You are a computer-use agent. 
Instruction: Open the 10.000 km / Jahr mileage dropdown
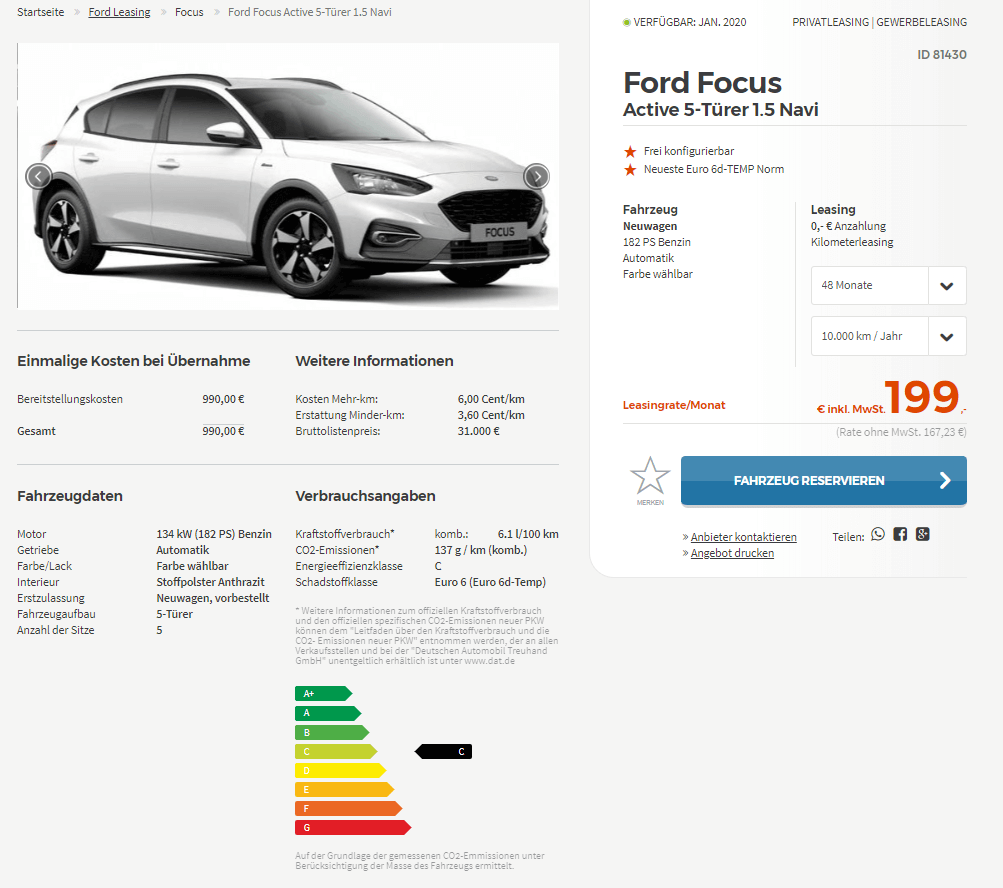click(888, 336)
